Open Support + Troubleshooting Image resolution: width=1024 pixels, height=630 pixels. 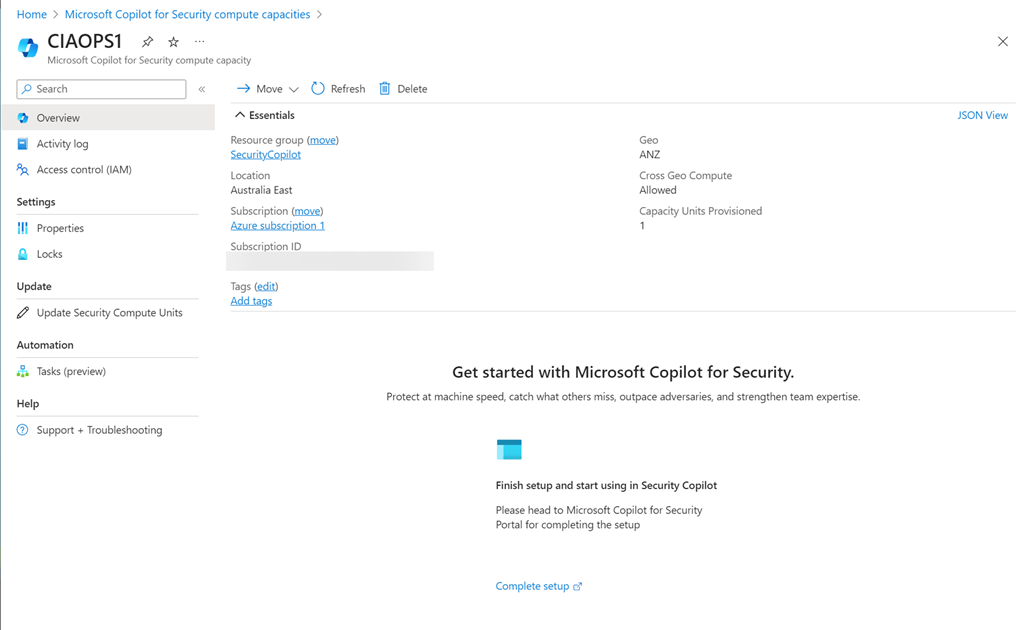[x=99, y=430]
